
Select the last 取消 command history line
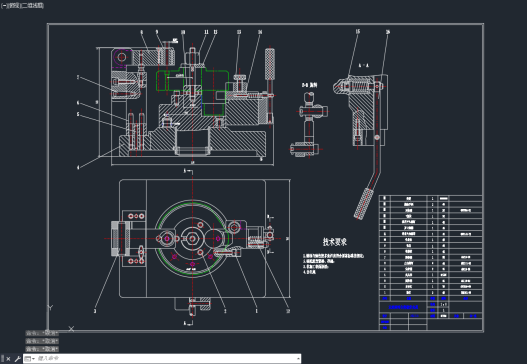[42, 349]
